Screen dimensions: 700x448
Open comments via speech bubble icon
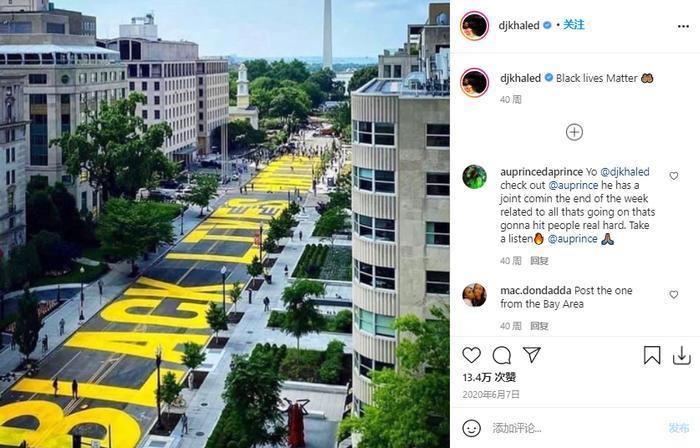pyautogui.click(x=502, y=355)
